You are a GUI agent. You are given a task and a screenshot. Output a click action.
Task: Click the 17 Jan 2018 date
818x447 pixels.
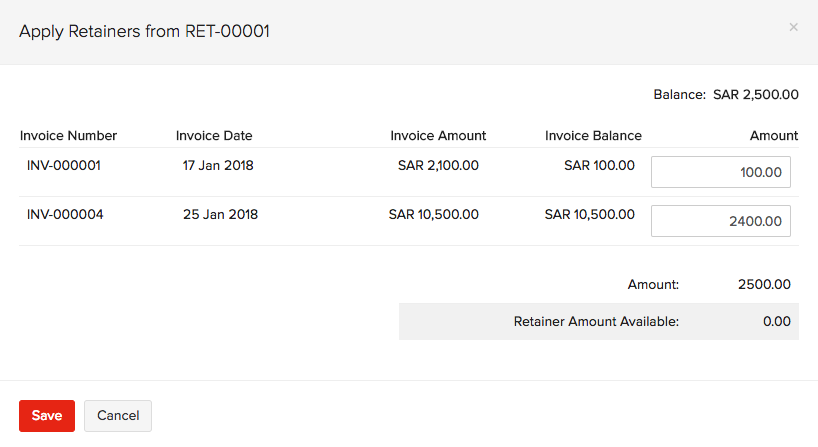[218, 165]
